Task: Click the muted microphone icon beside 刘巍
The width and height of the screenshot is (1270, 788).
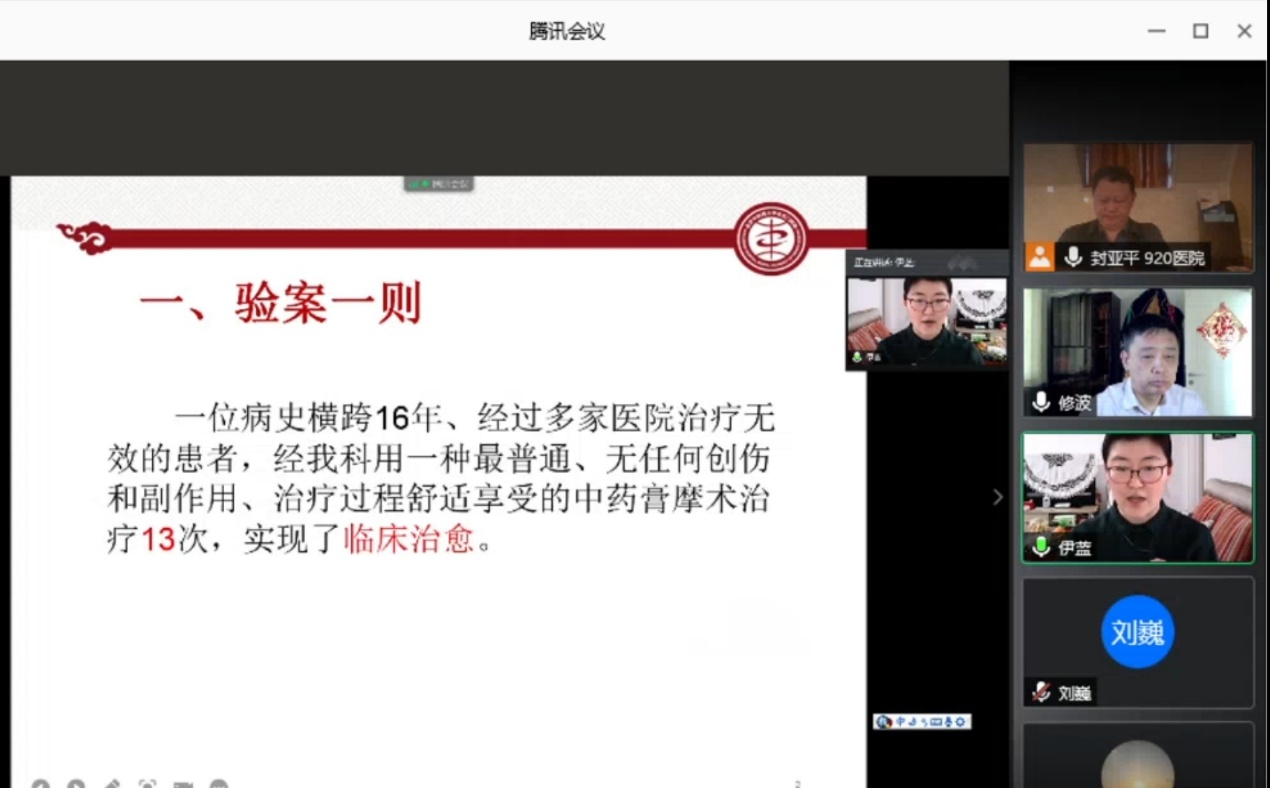Action: (1041, 692)
